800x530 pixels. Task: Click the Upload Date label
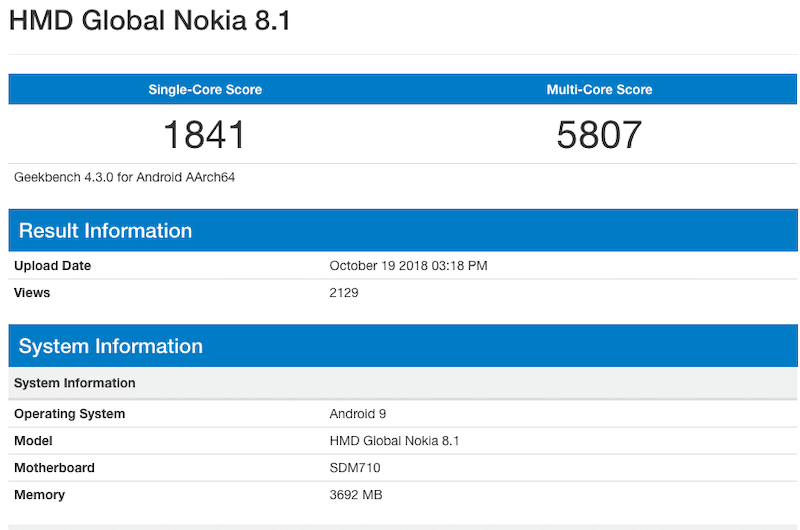(53, 266)
